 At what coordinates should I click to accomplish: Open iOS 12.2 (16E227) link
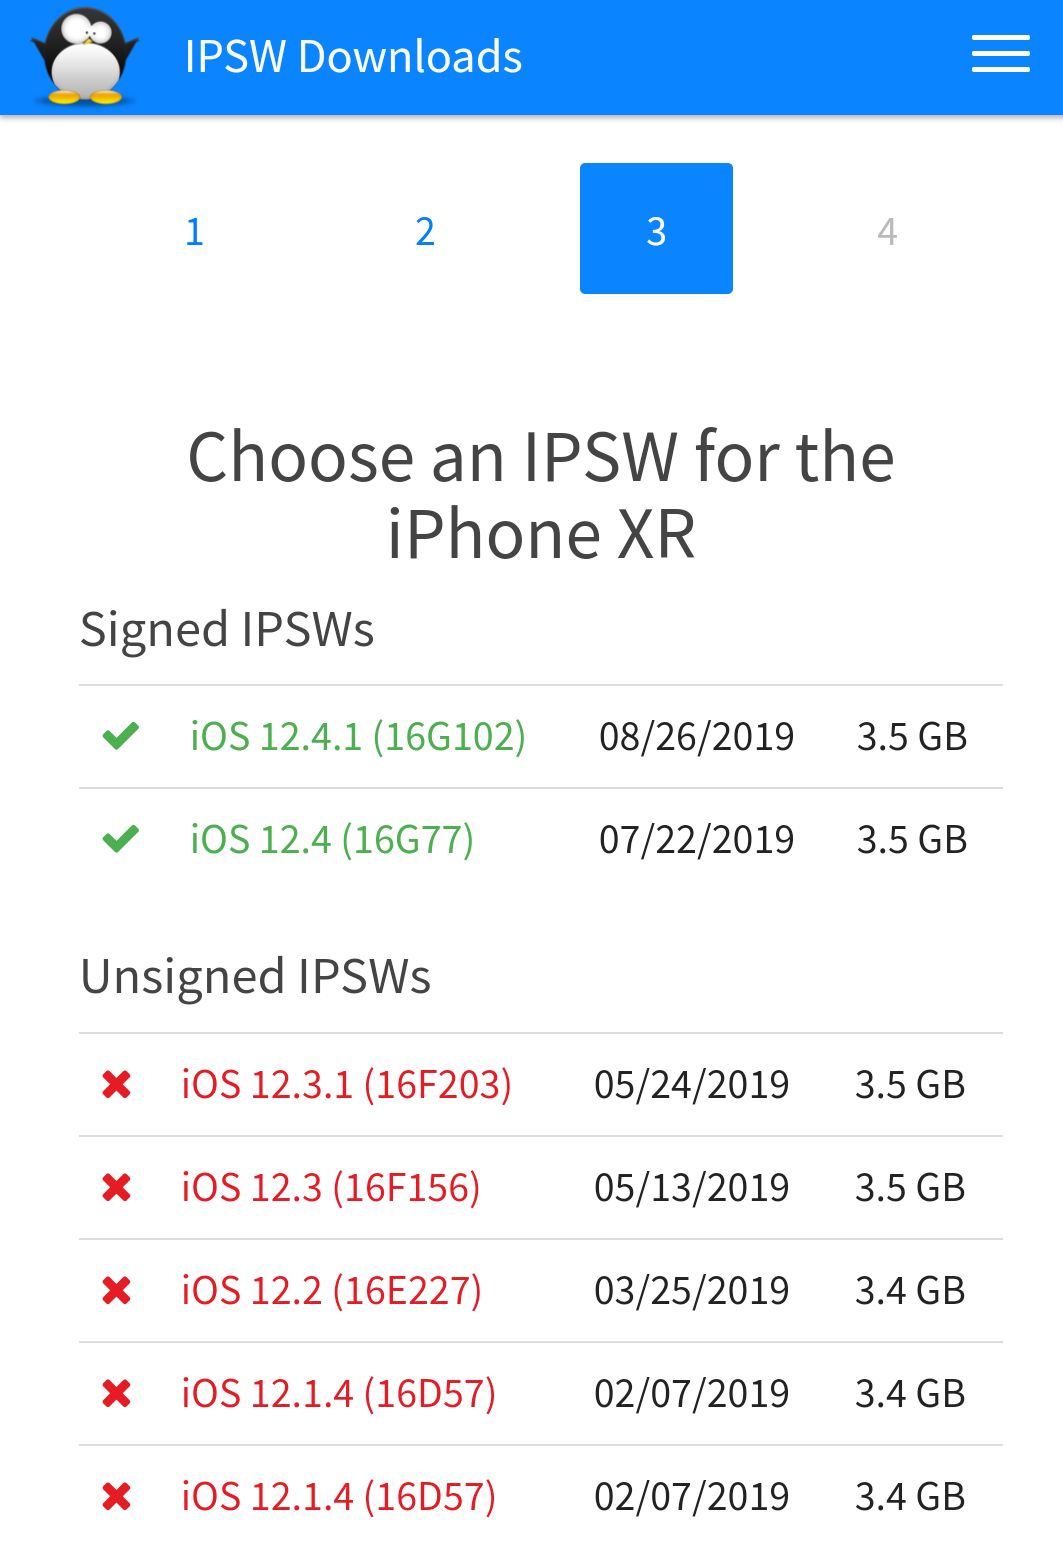click(332, 1291)
